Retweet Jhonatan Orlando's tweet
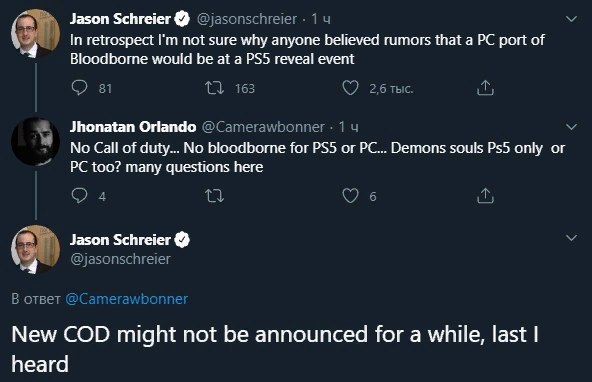Image resolution: width=592 pixels, height=382 pixels. 214,196
